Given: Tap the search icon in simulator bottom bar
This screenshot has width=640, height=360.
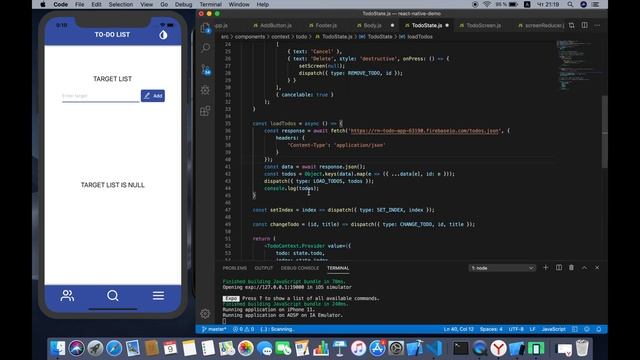Looking at the screenshot, I should point(113,296).
